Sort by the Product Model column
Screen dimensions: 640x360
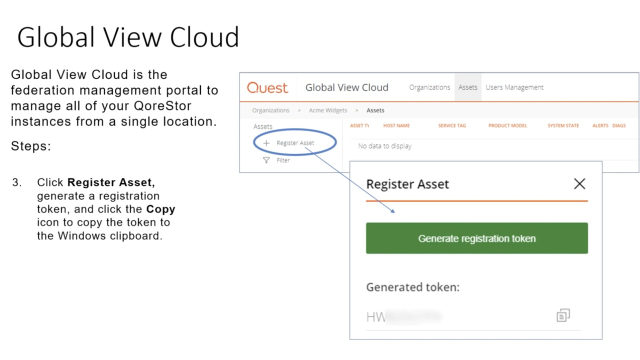[x=507, y=126]
